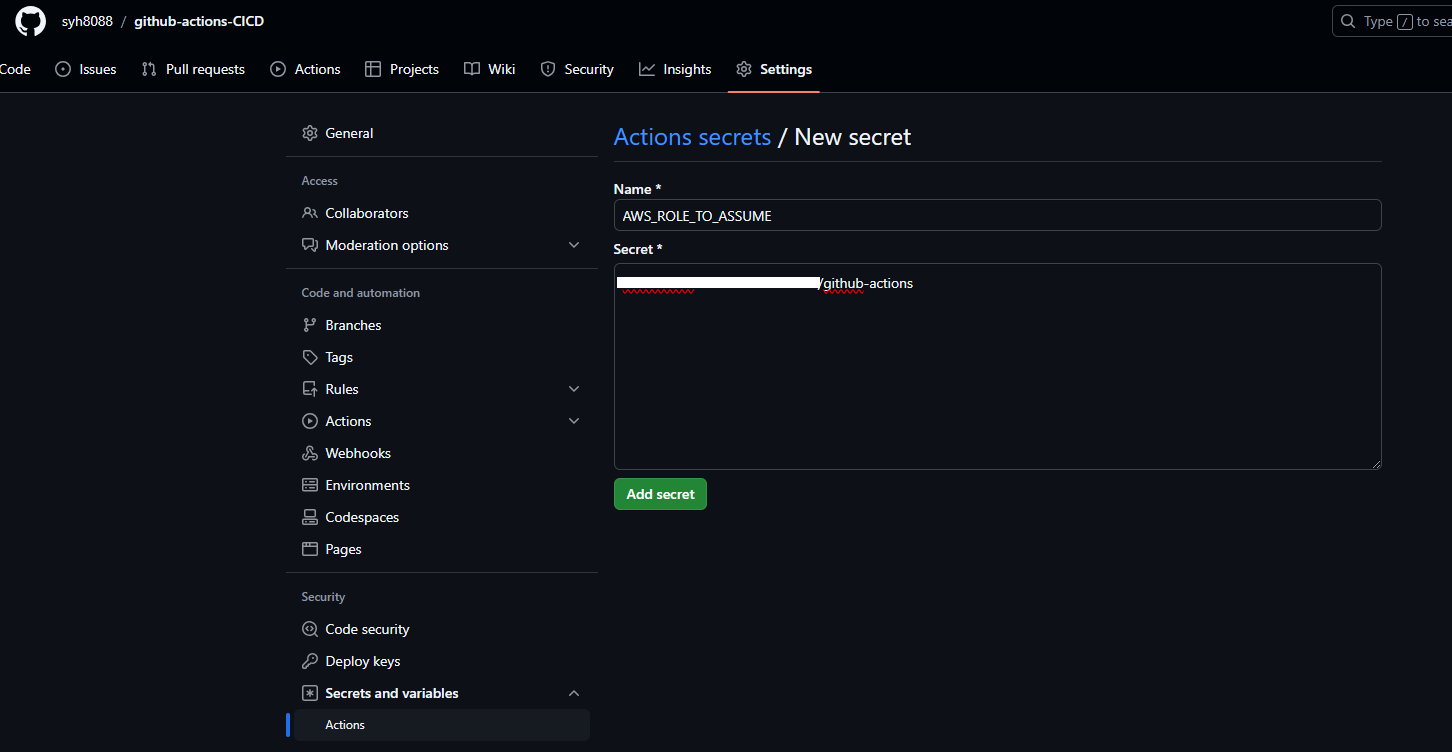Select the Settings tab
Screen dimensions: 1452x752
[x=774, y=69]
